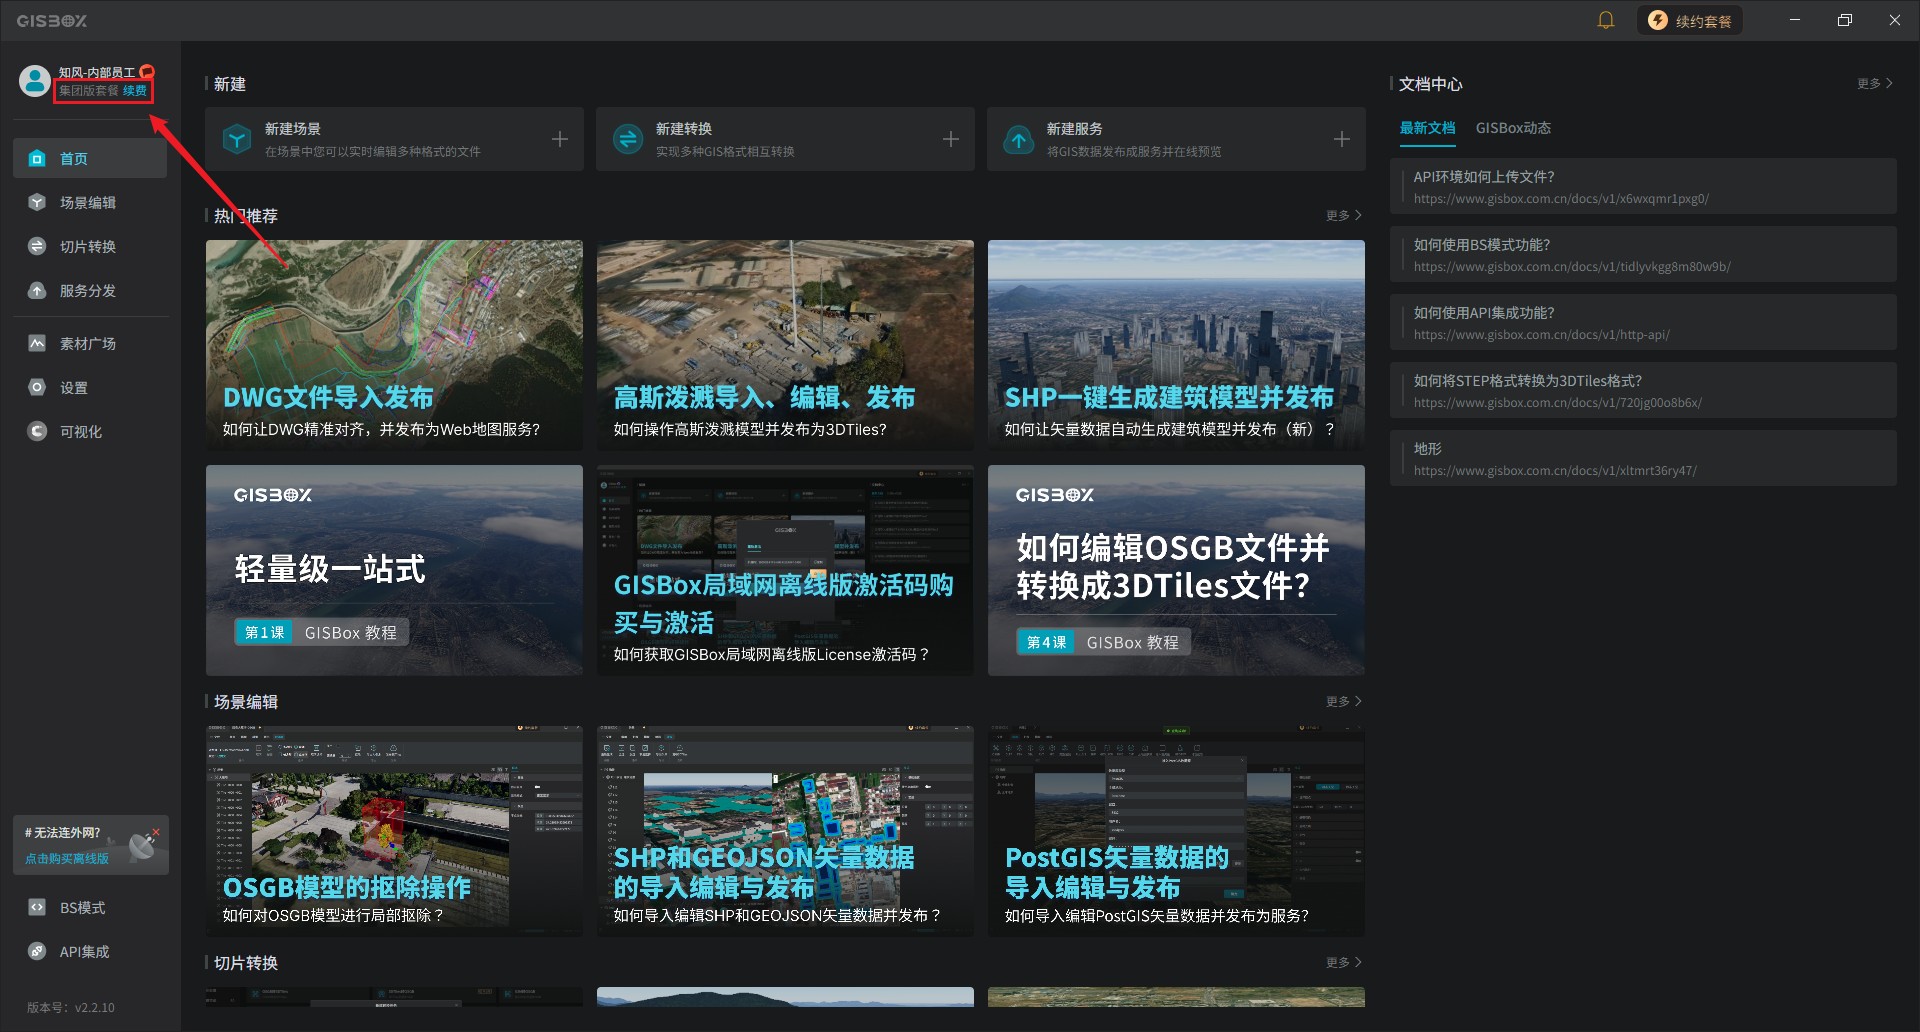Switch to the GISBox动态 tab
This screenshot has height=1032, width=1920.
click(x=1513, y=128)
